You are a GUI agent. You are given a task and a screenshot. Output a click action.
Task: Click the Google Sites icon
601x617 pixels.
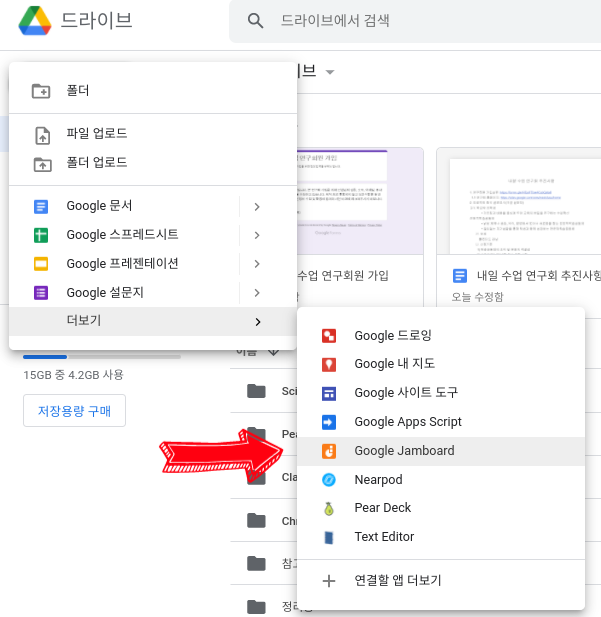(329, 393)
